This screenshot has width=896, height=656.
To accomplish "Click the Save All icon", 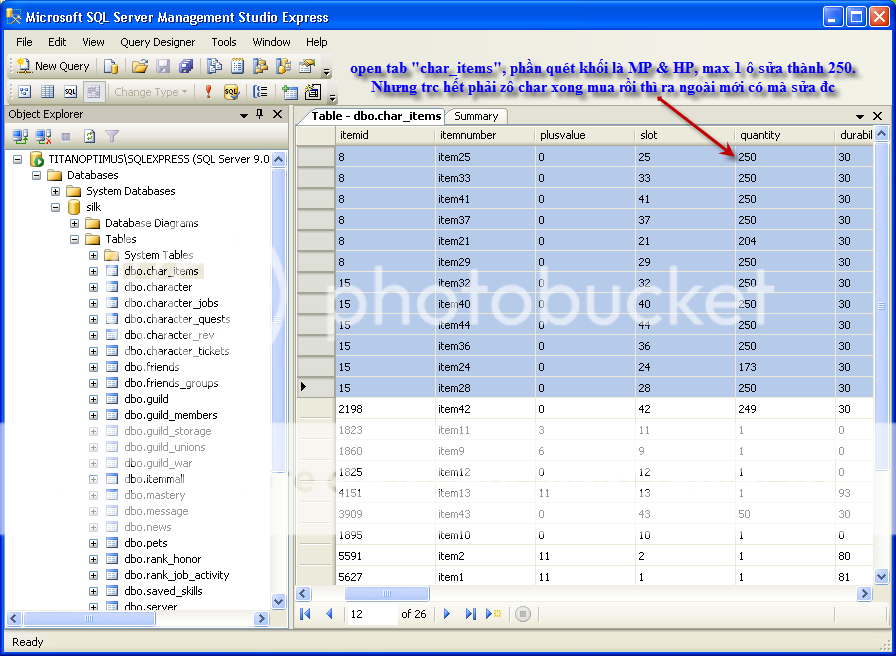I will [186, 66].
